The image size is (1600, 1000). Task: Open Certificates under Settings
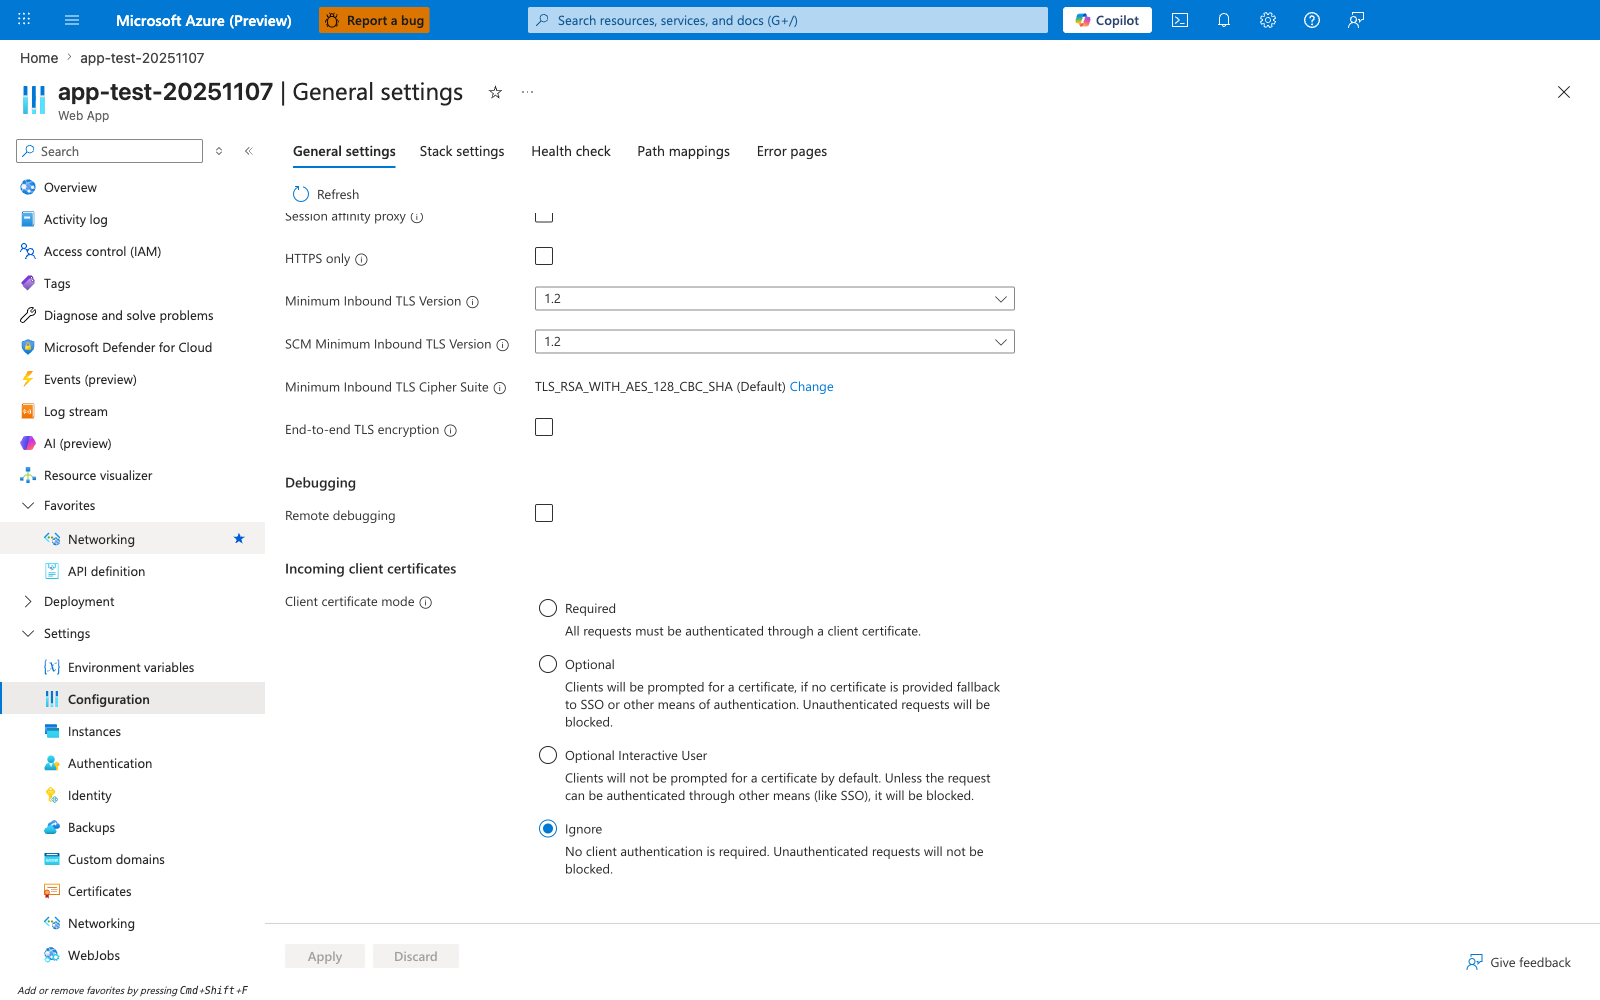100,891
